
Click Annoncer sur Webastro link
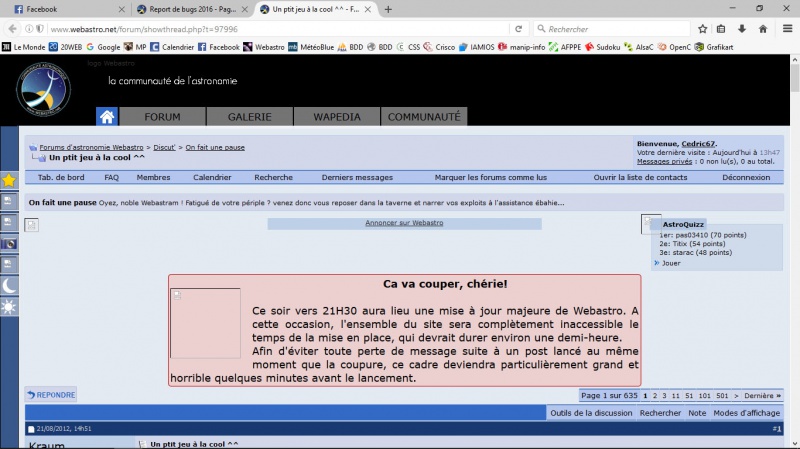click(404, 223)
